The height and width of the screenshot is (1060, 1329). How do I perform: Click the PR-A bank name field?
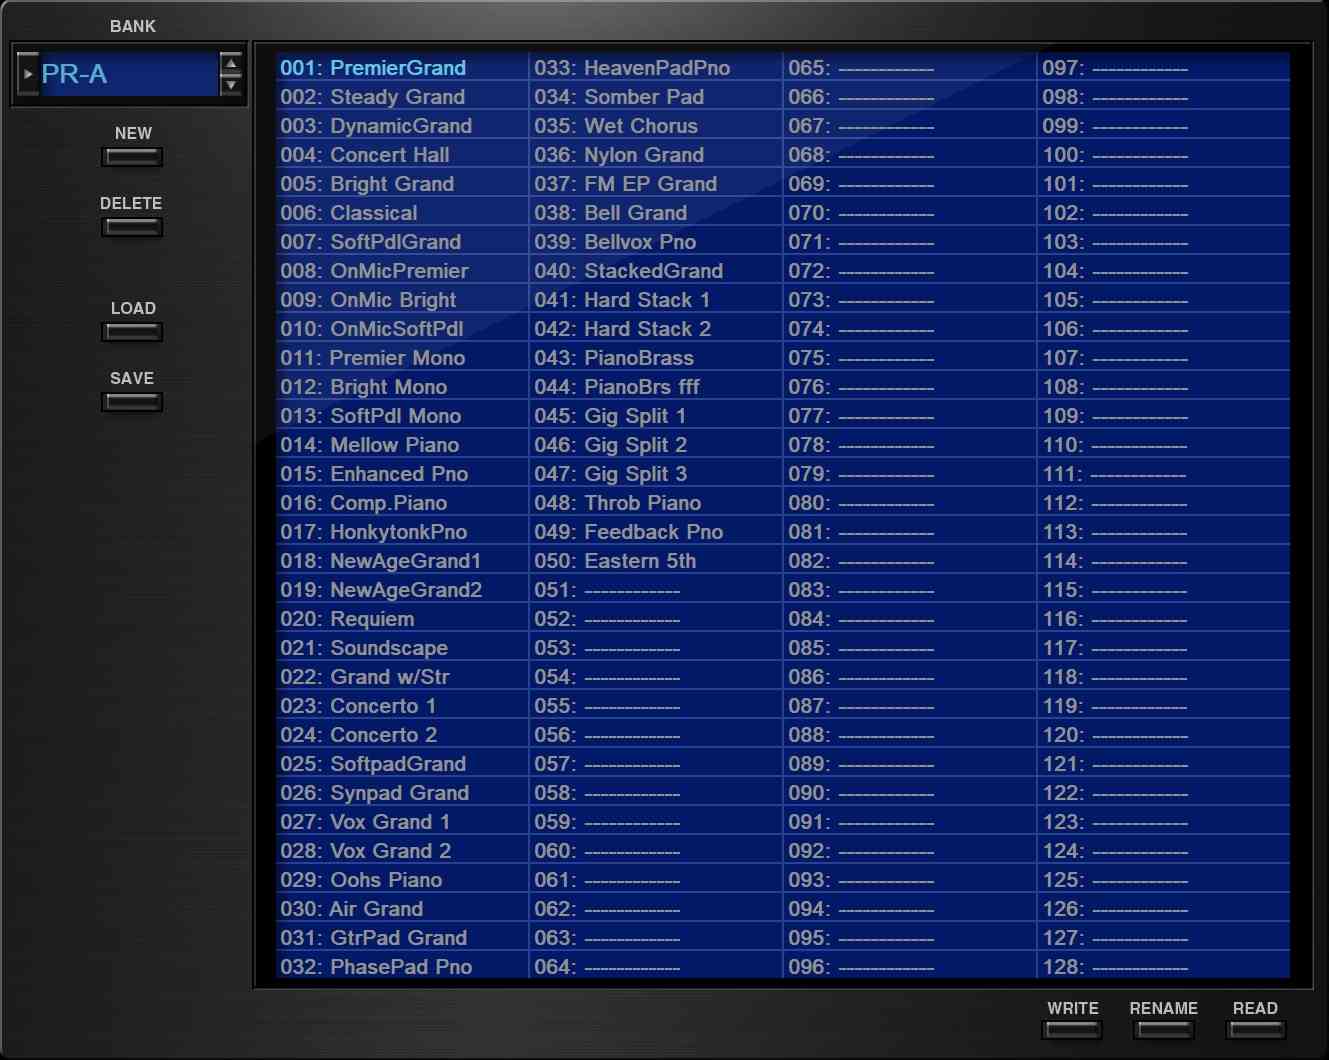pos(127,74)
